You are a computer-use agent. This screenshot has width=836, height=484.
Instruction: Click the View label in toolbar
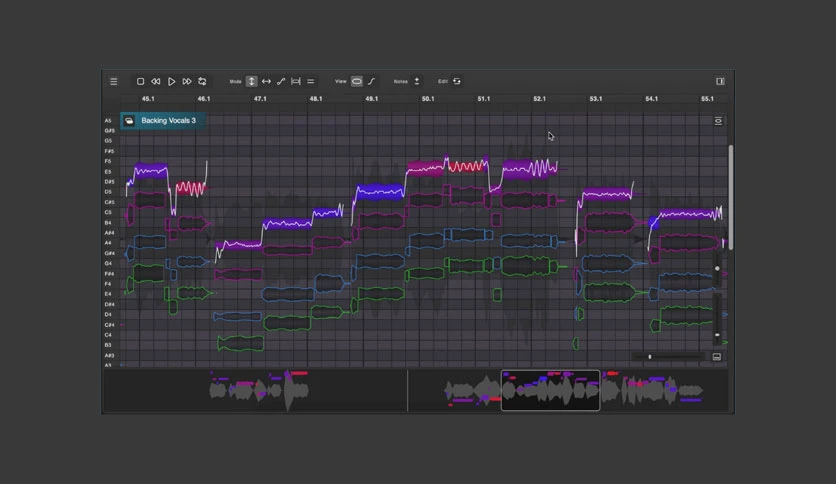pos(340,82)
